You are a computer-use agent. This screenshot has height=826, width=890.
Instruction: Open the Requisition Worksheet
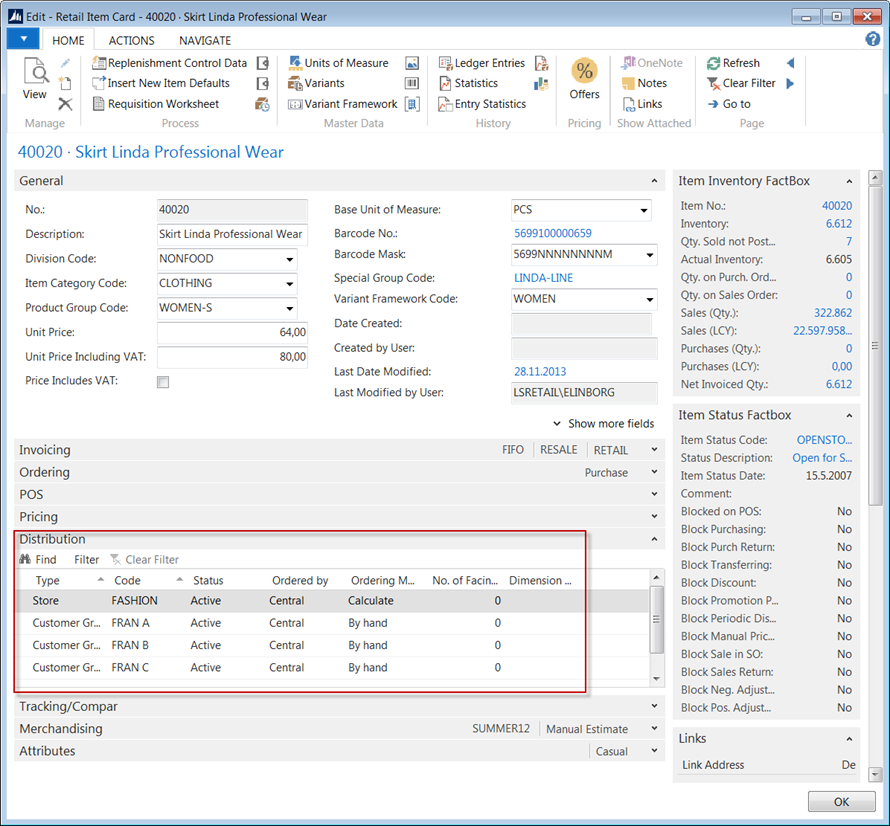tap(162, 104)
